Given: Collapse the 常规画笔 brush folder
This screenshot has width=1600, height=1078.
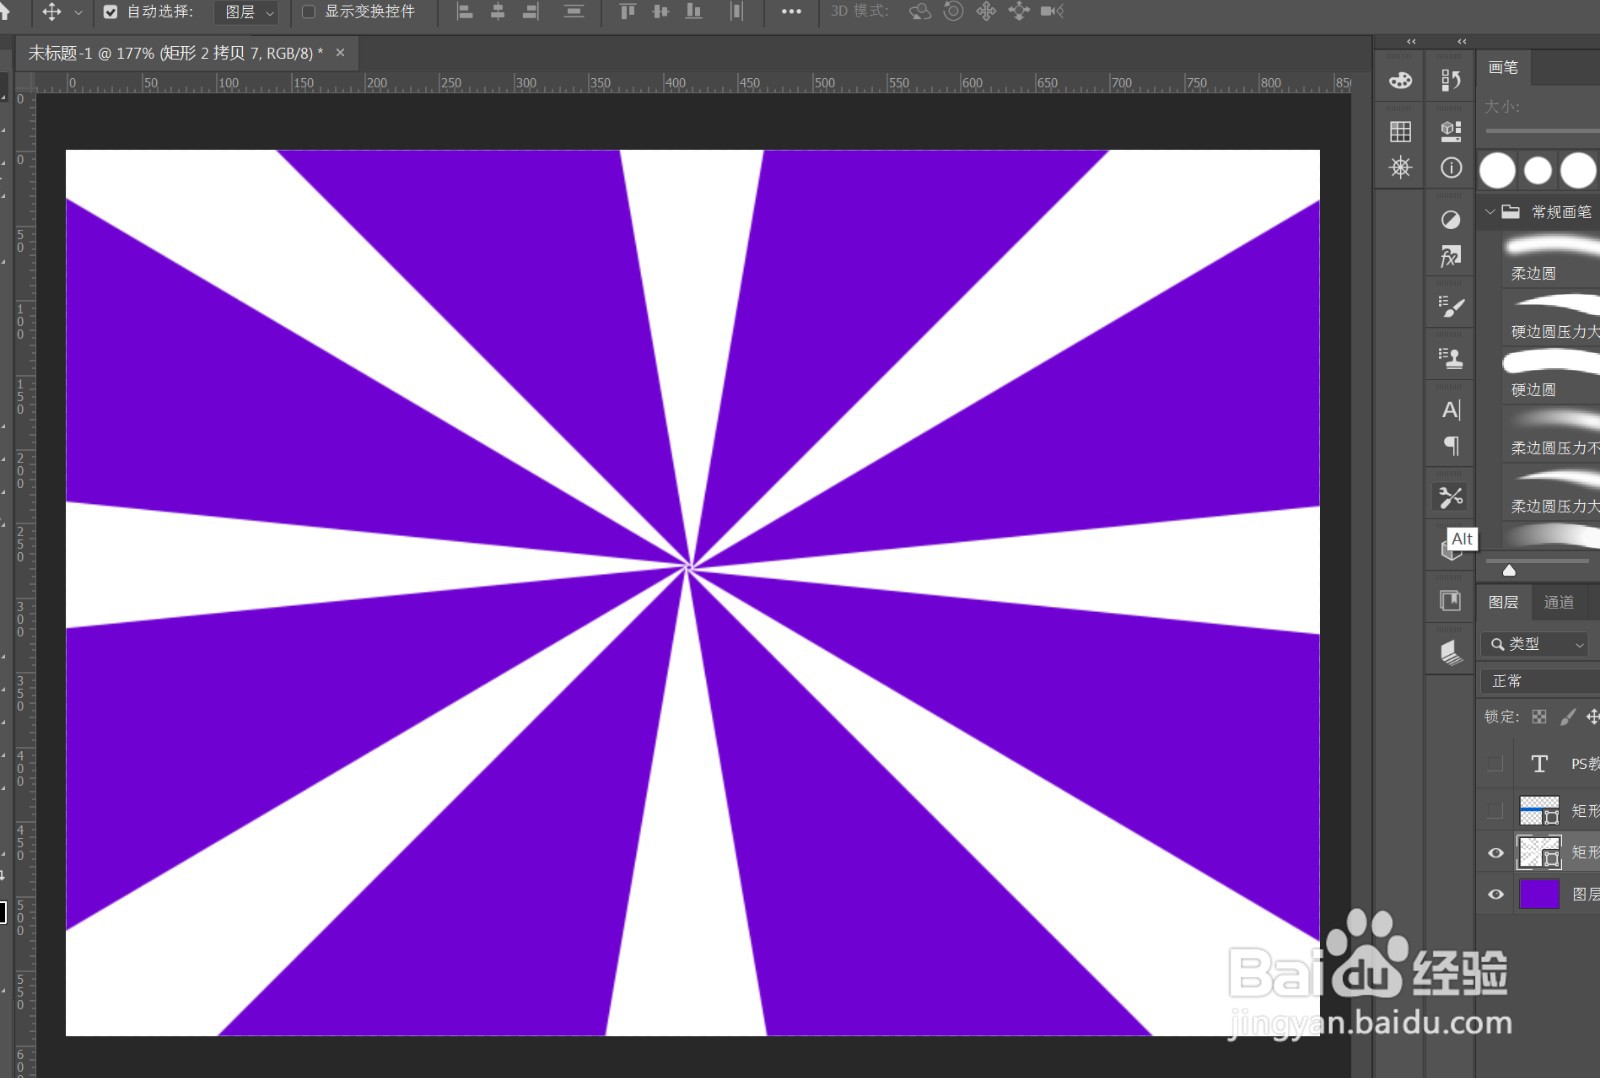Looking at the screenshot, I should (x=1490, y=212).
